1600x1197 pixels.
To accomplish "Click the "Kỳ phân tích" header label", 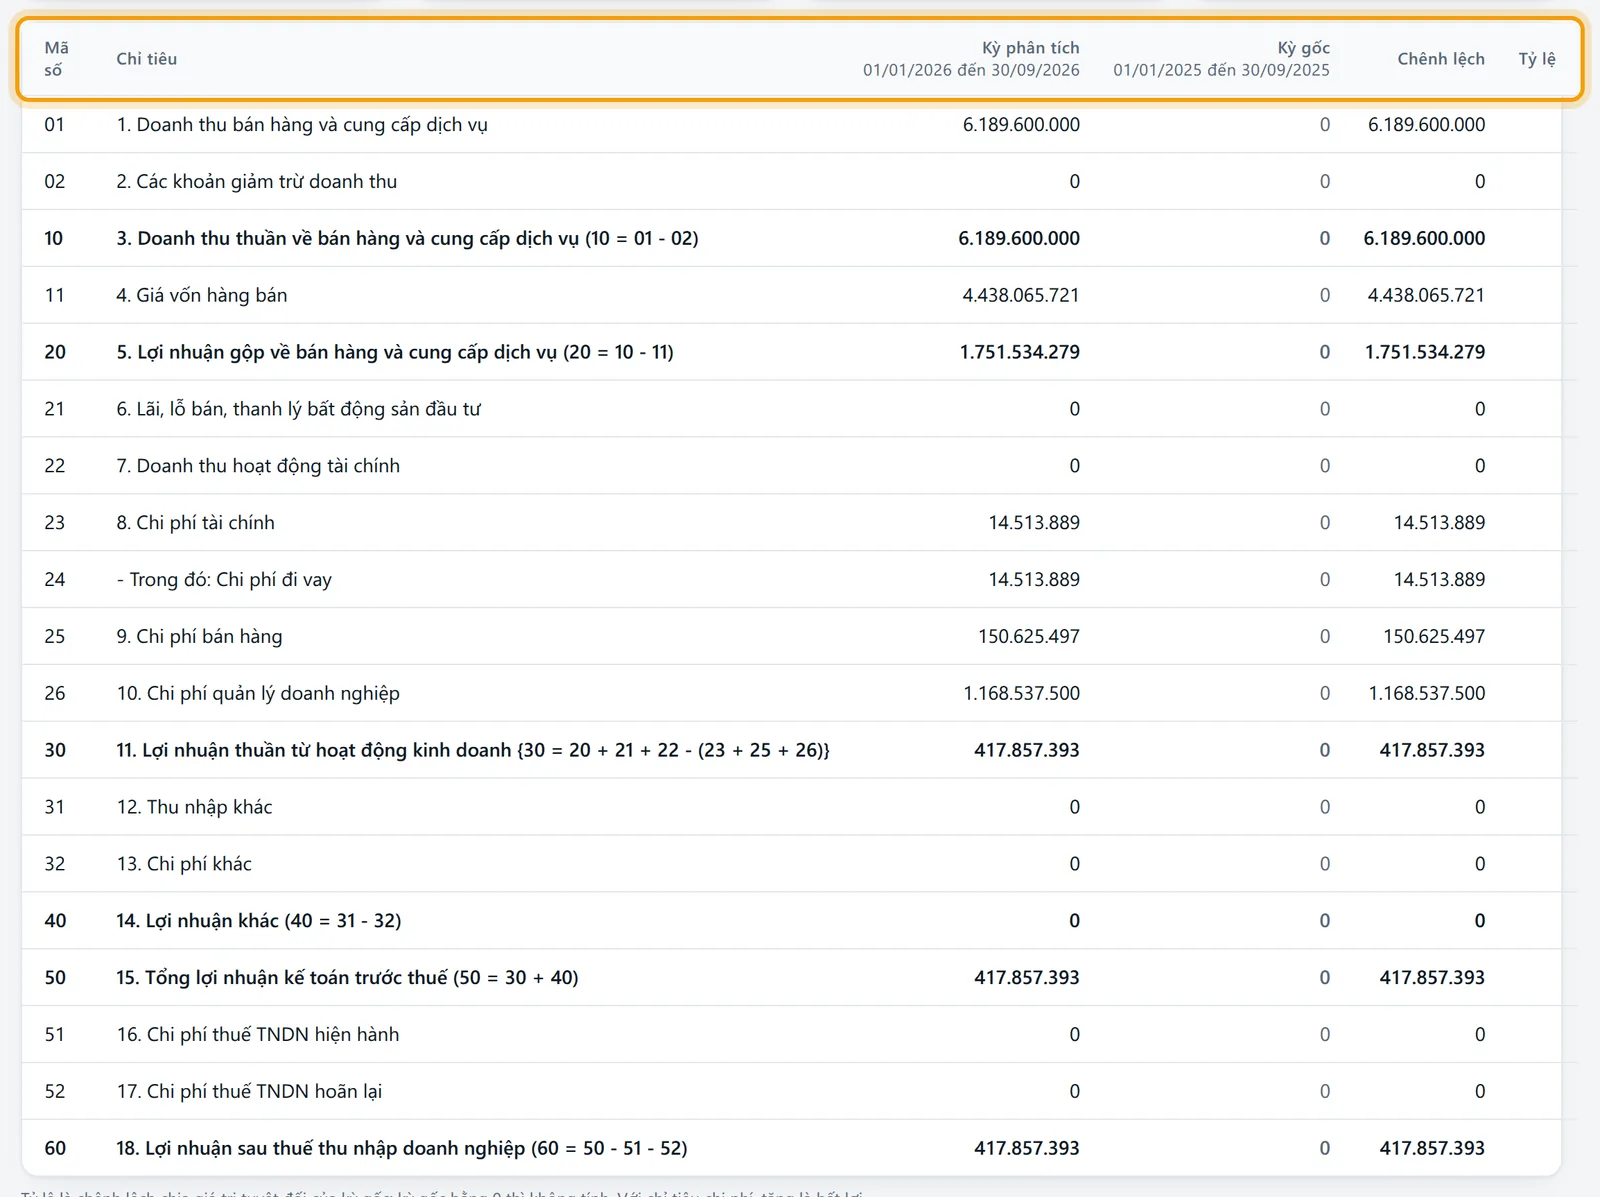I will 1030,48.
